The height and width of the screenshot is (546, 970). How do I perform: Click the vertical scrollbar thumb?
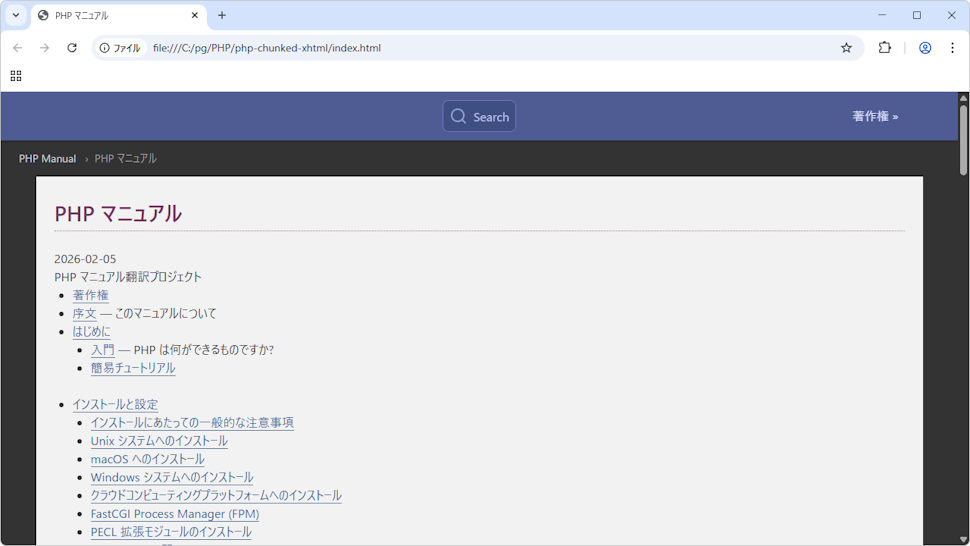(963, 139)
